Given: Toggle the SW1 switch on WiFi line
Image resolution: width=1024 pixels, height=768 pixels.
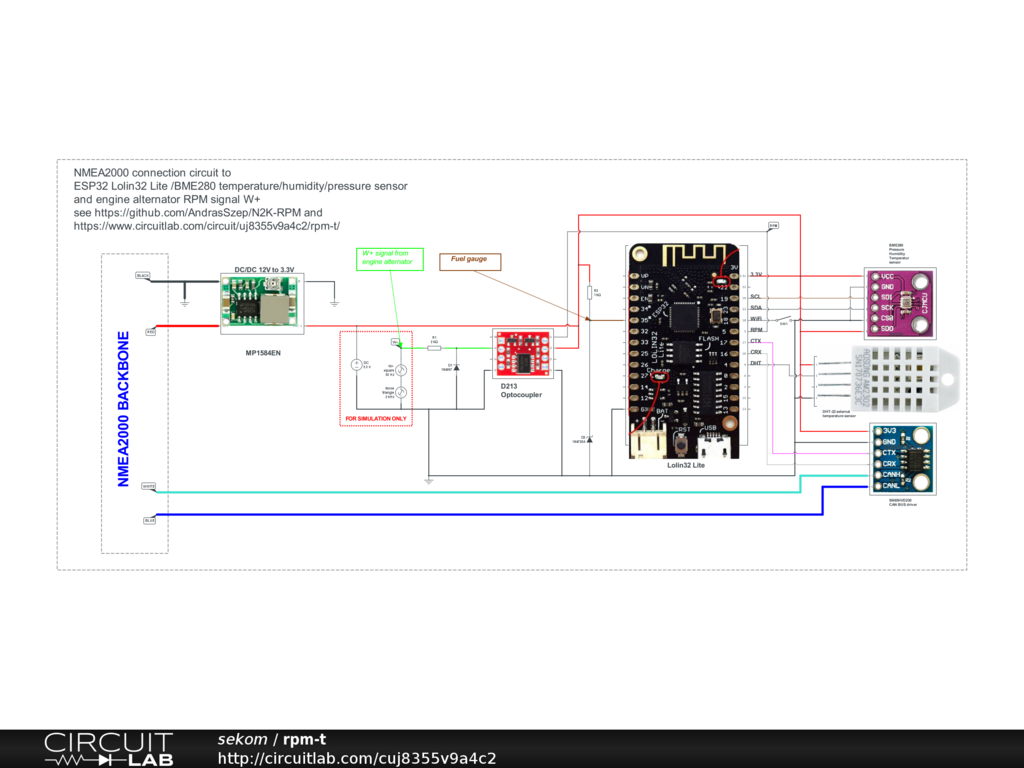Looking at the screenshot, I should [x=785, y=320].
